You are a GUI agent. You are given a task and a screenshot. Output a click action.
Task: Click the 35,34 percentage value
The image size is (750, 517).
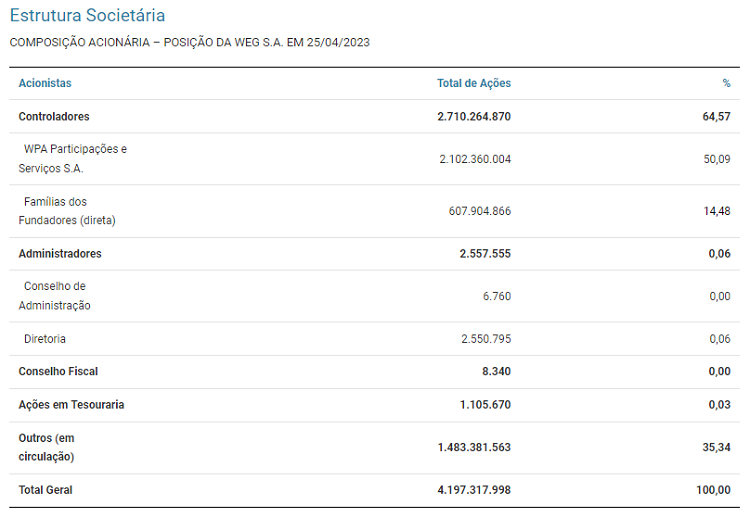pos(716,447)
